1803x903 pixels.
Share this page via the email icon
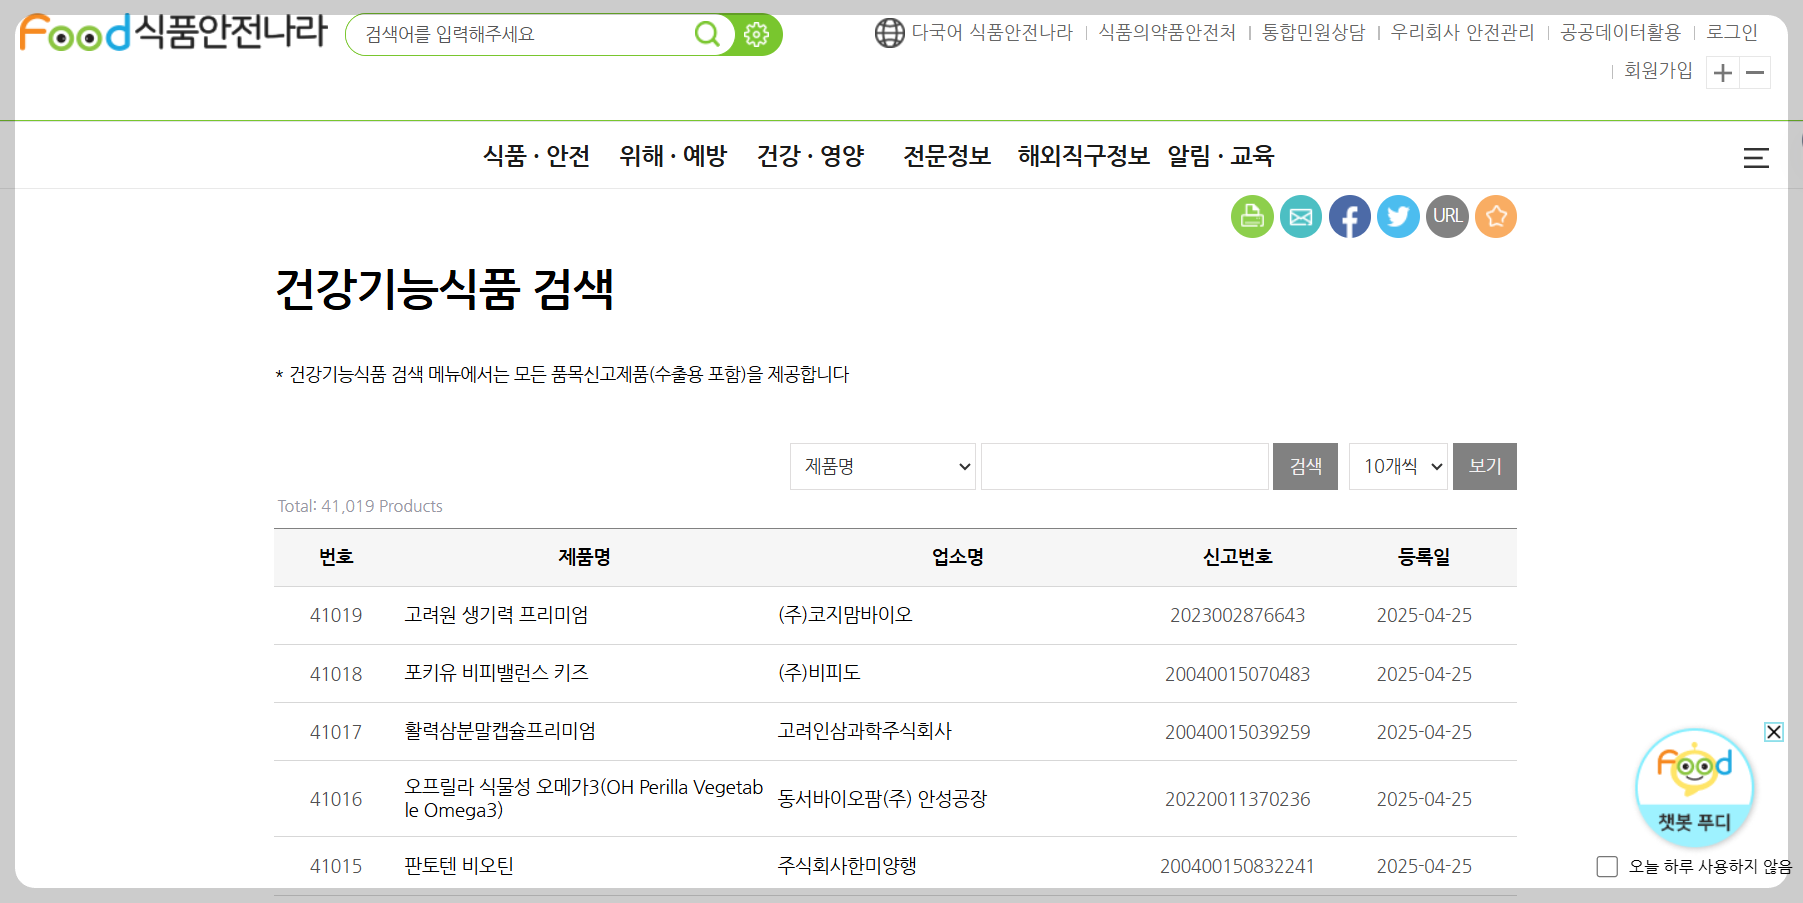pos(1301,216)
